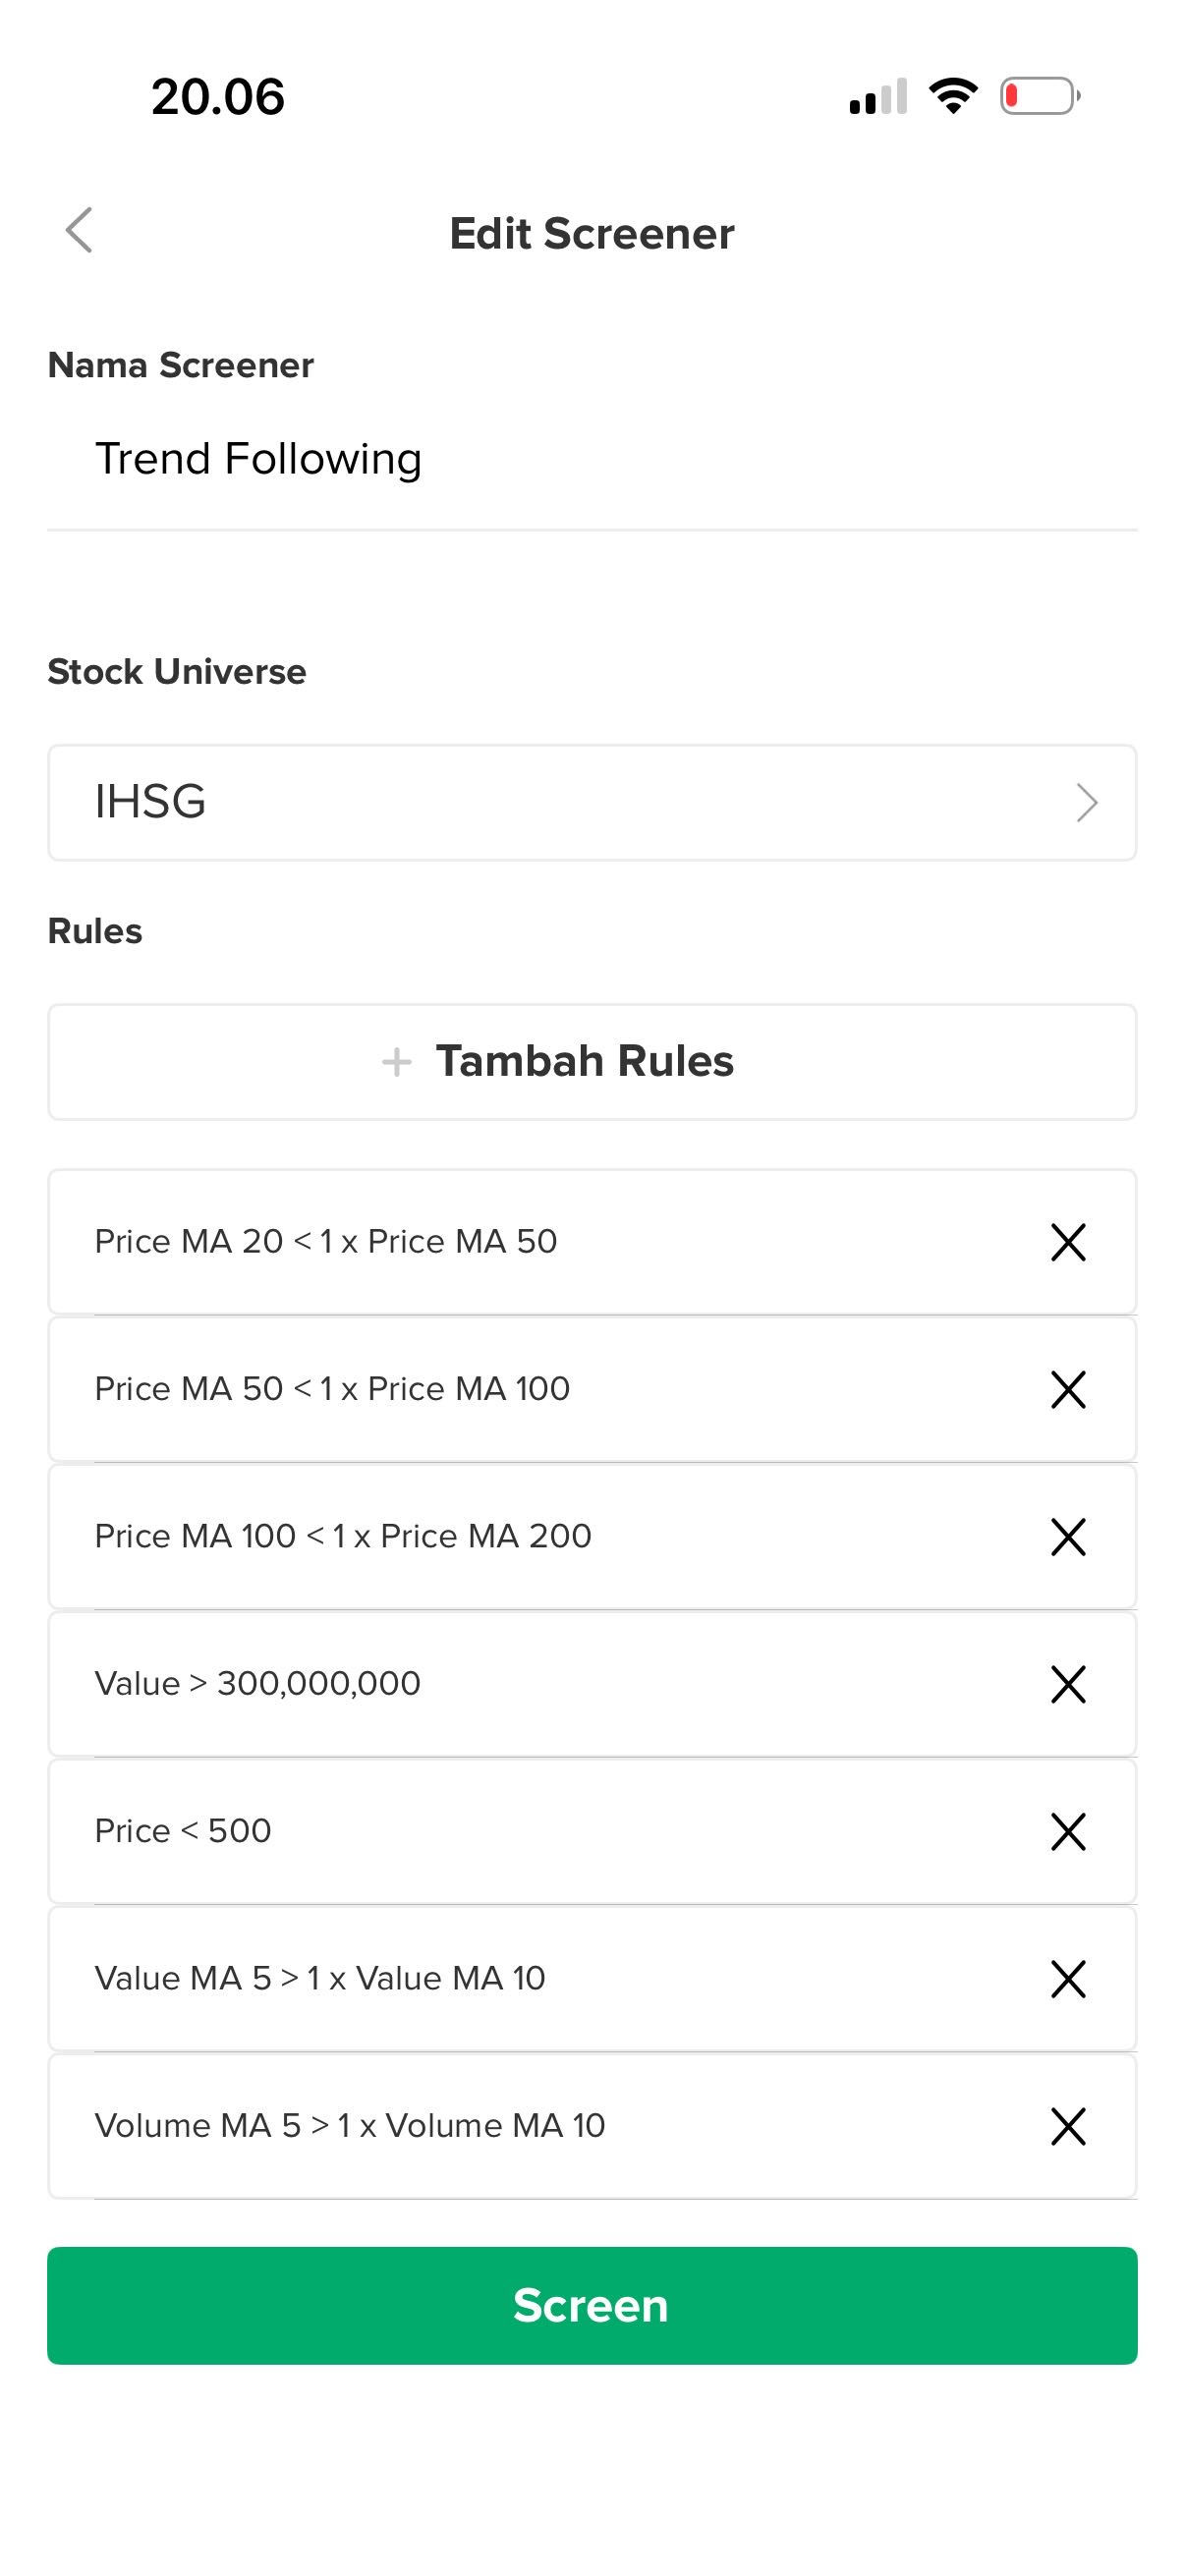Tap the back arrow icon
The image size is (1185, 2576).
[x=79, y=231]
